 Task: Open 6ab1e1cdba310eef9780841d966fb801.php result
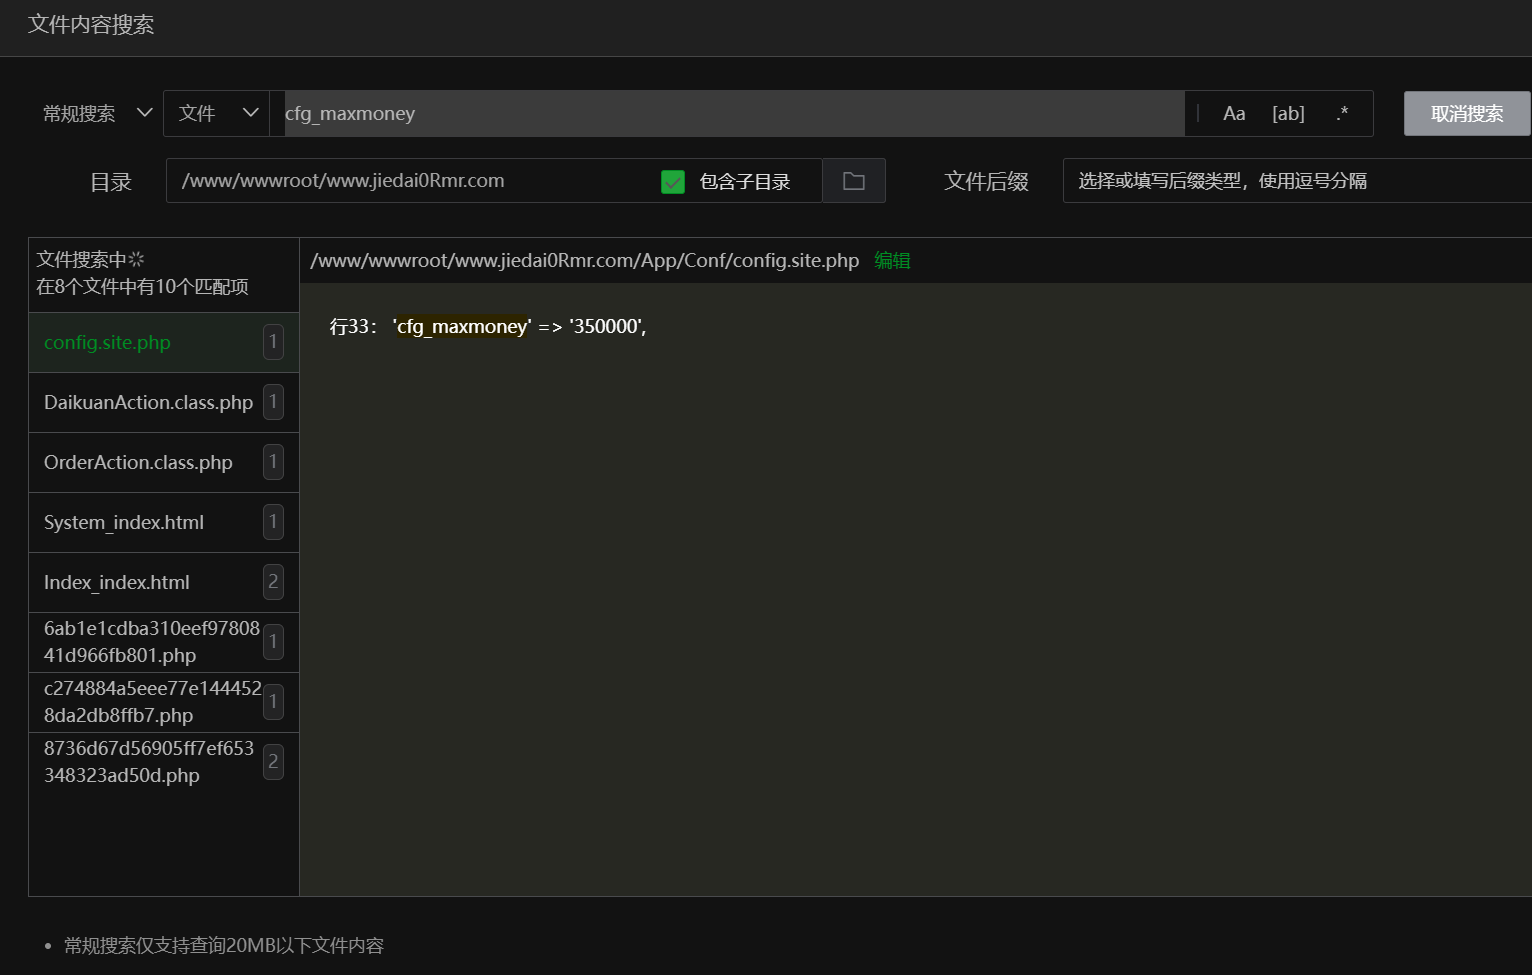coord(150,642)
